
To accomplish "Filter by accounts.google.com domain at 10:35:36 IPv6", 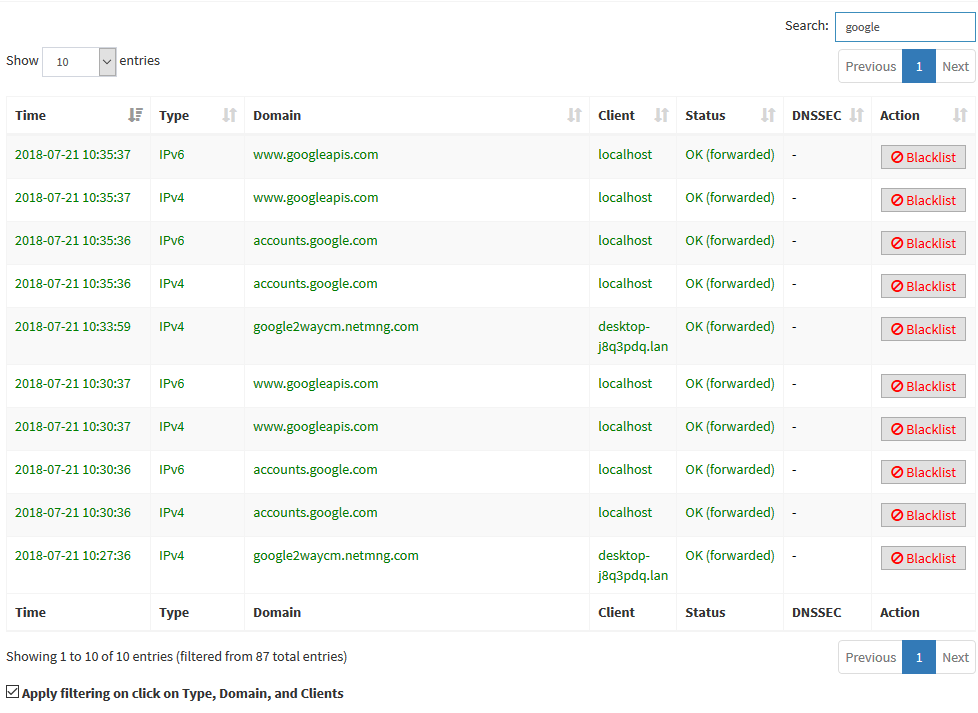I will tap(315, 240).
